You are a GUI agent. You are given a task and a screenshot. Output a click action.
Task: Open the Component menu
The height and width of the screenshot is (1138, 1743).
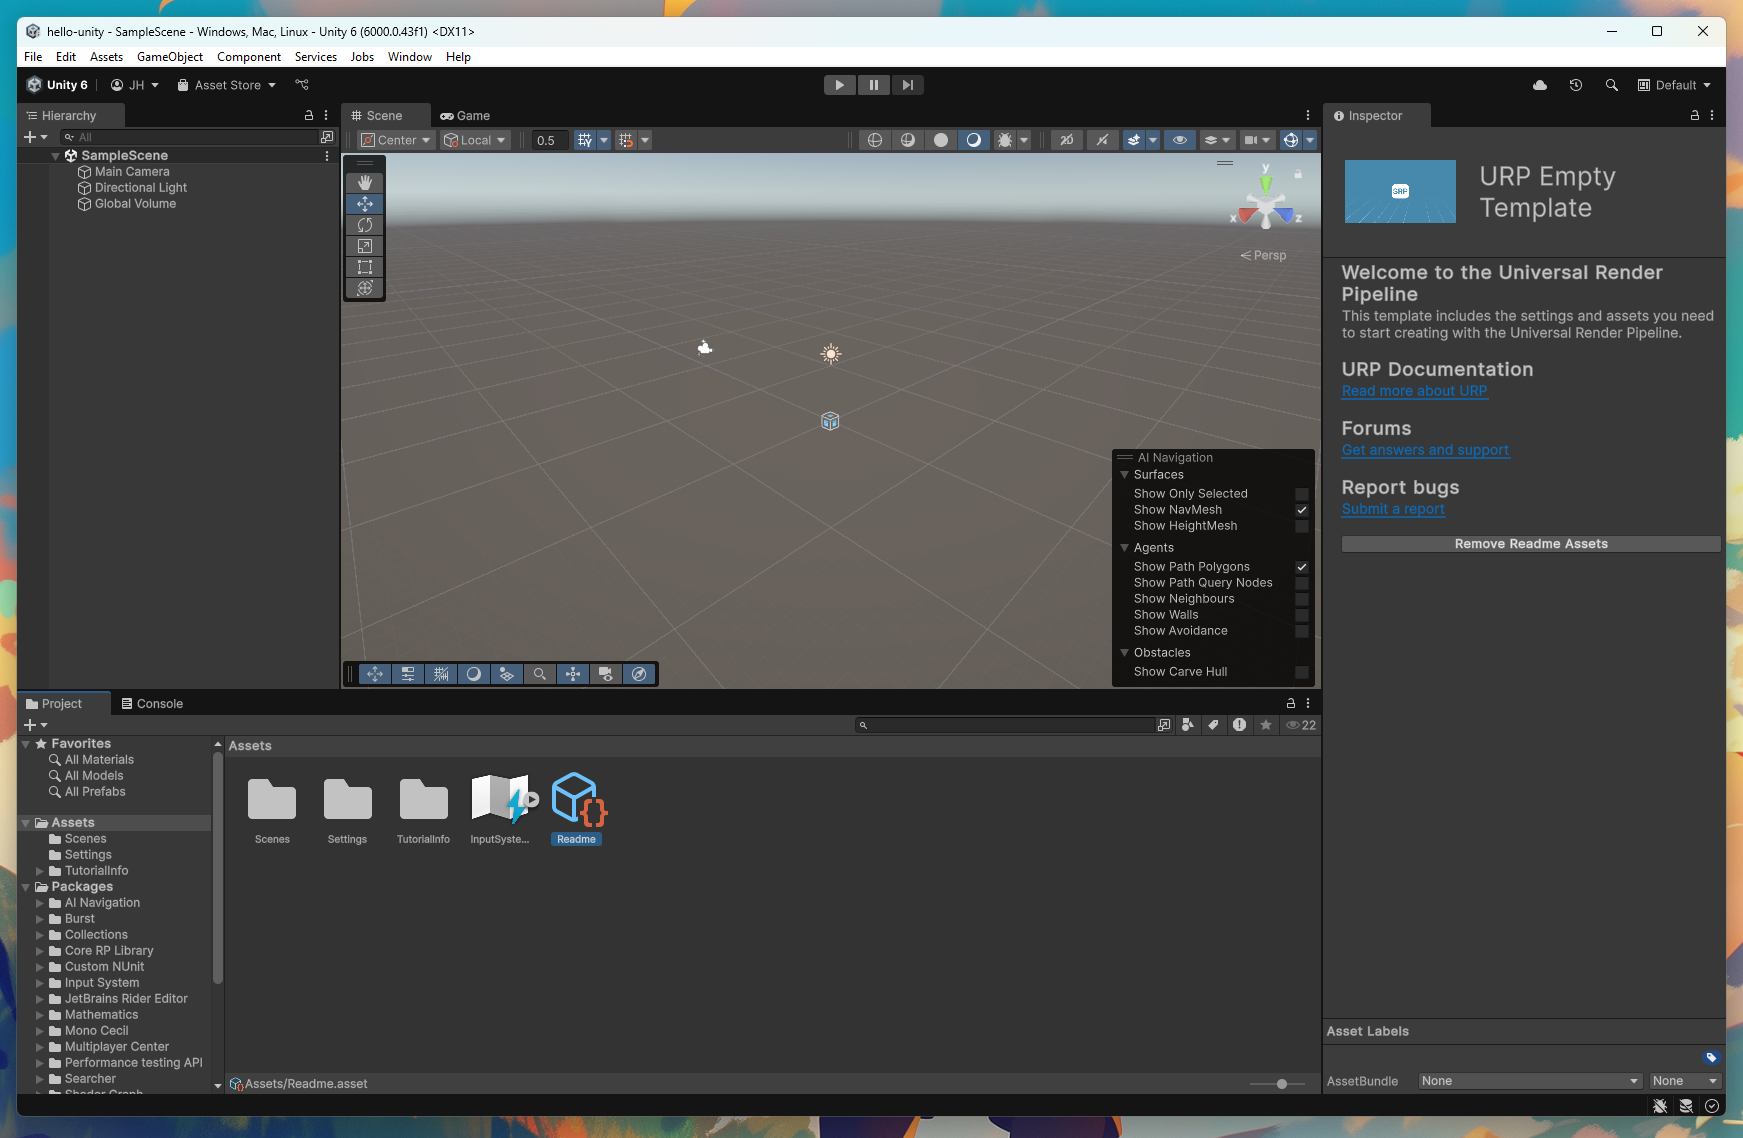249,57
